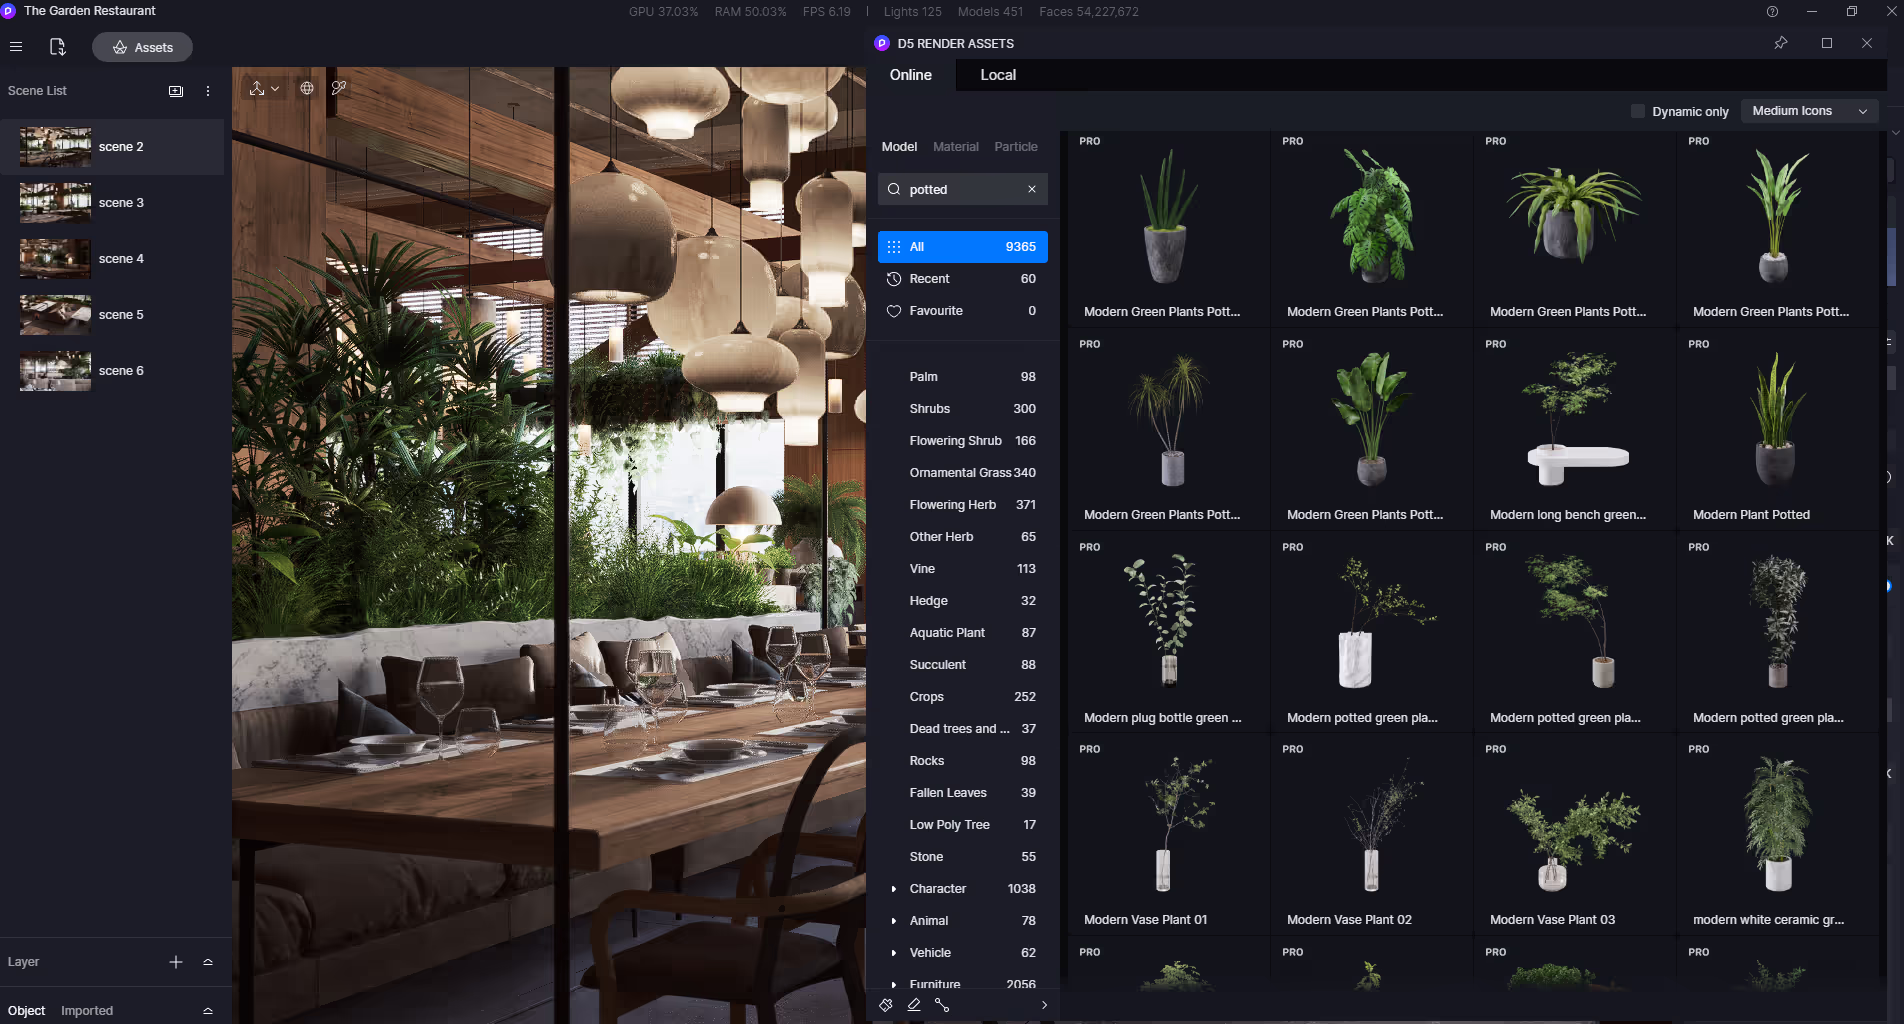Filter by Rocks category
Image resolution: width=1904 pixels, height=1024 pixels.
click(x=963, y=761)
